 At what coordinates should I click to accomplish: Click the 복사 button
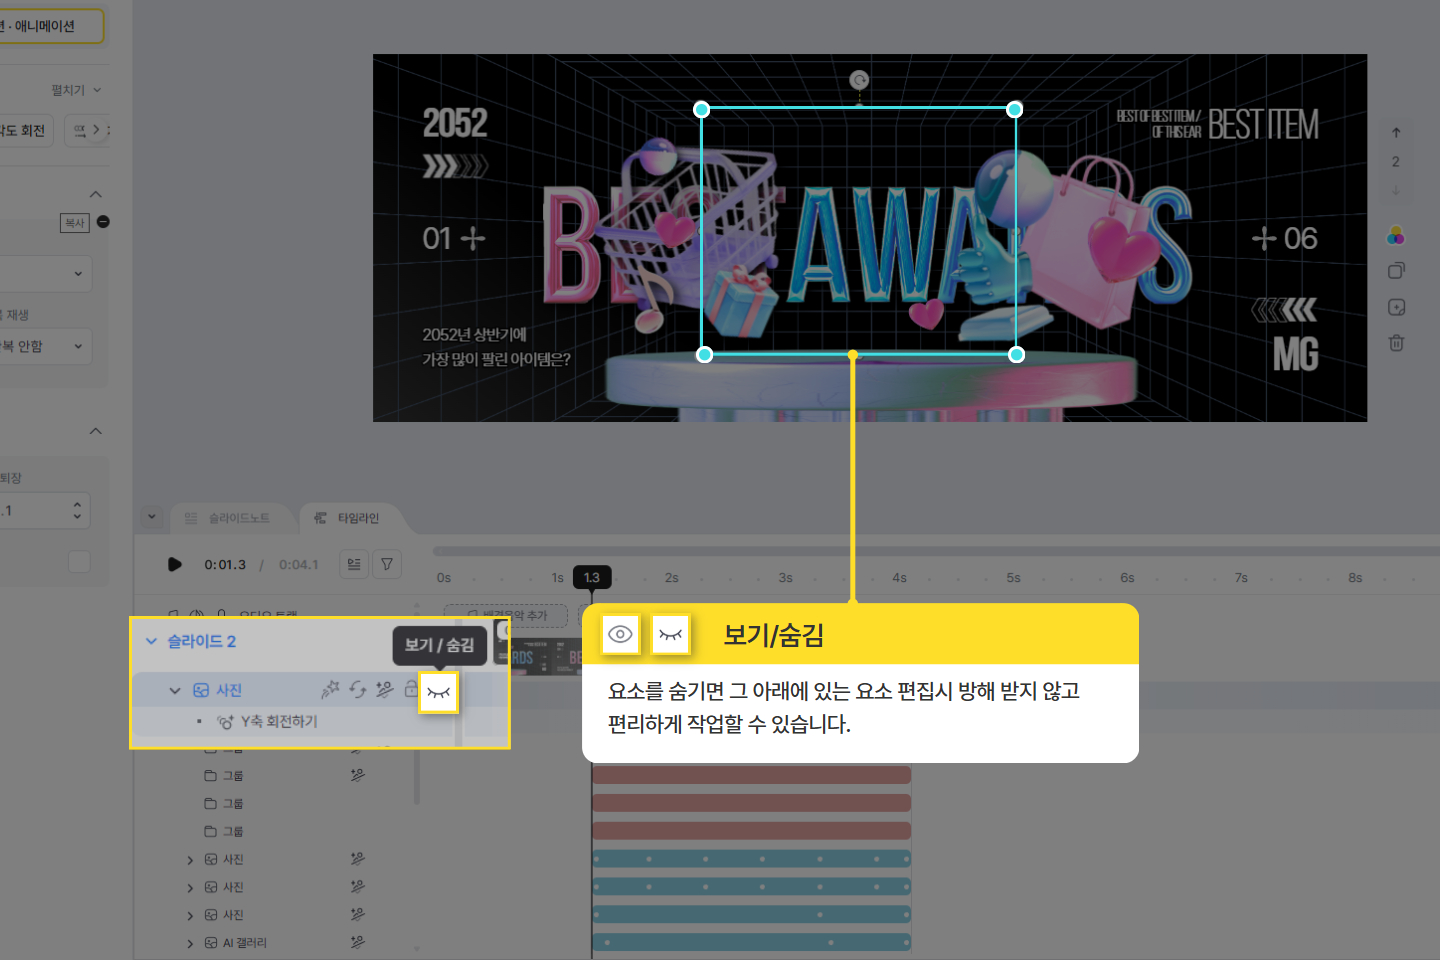[x=75, y=223]
